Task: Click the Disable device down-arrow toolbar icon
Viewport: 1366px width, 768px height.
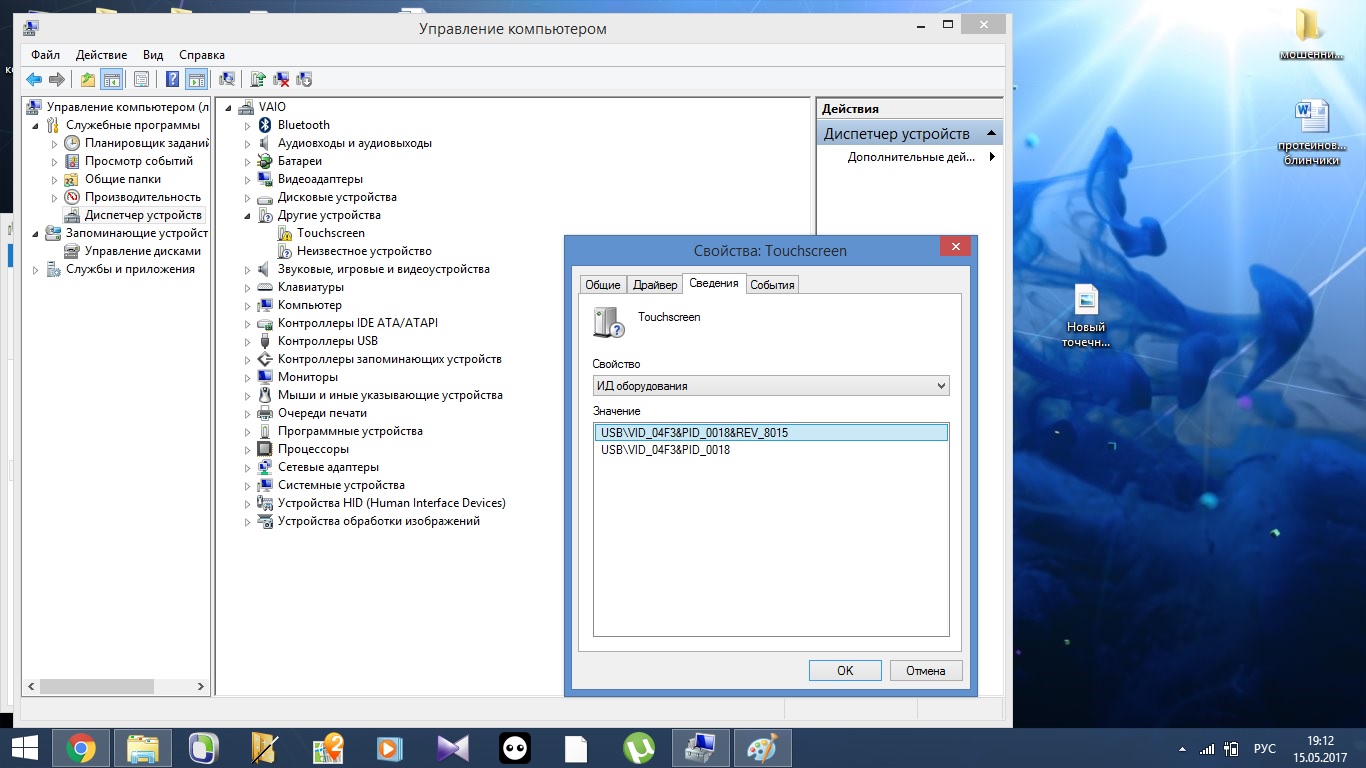Action: point(305,79)
